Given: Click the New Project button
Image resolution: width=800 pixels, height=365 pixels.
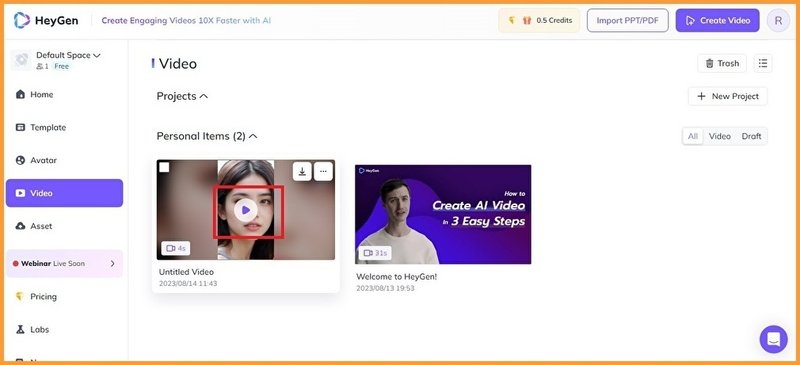Looking at the screenshot, I should 728,96.
